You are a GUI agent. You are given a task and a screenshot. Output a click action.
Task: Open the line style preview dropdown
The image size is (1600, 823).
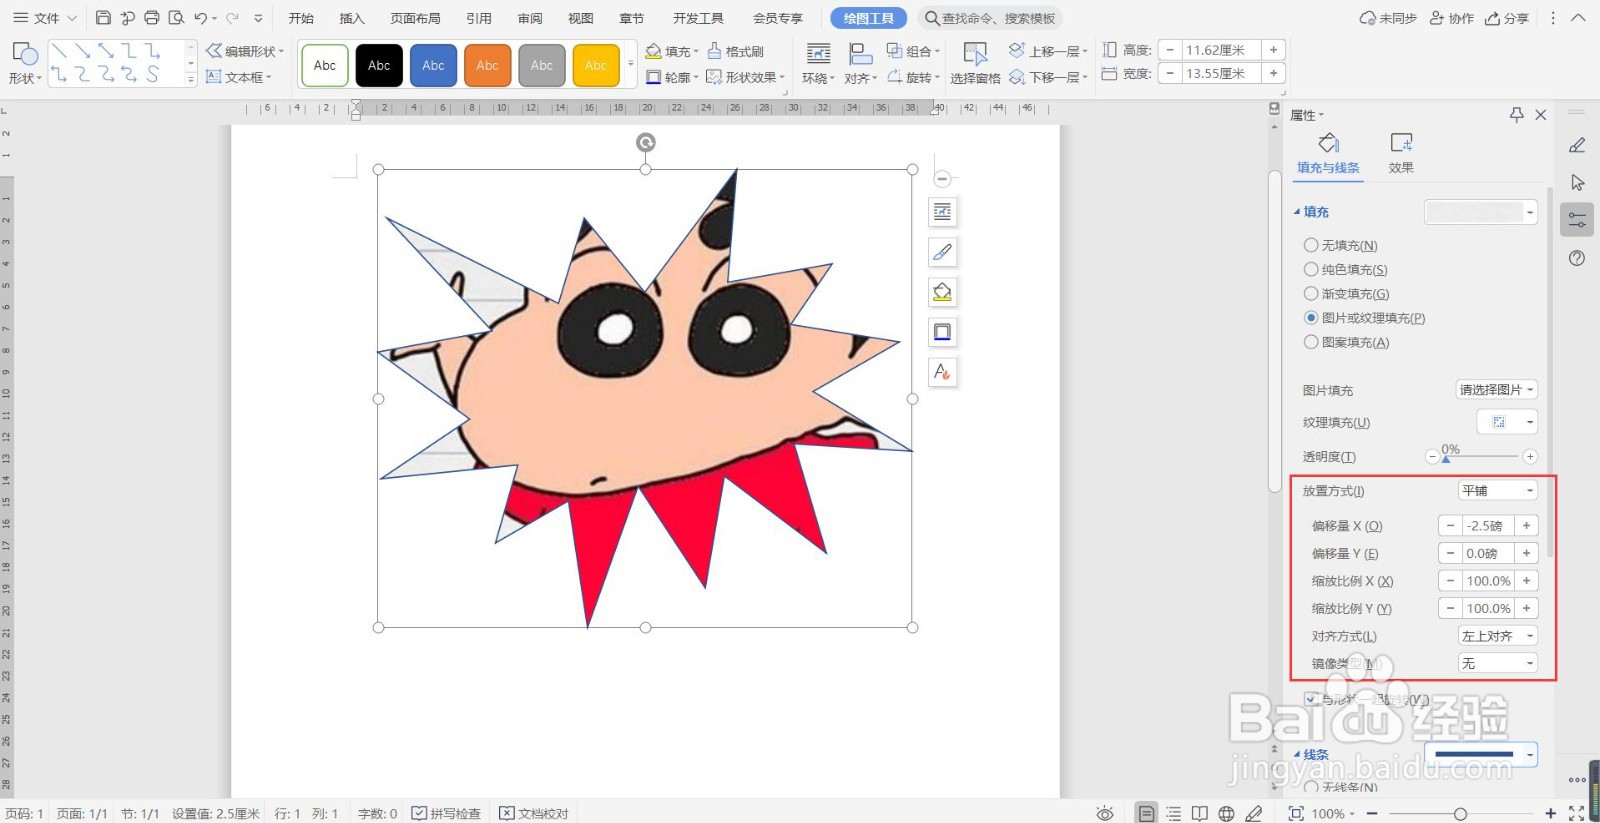pos(1481,754)
